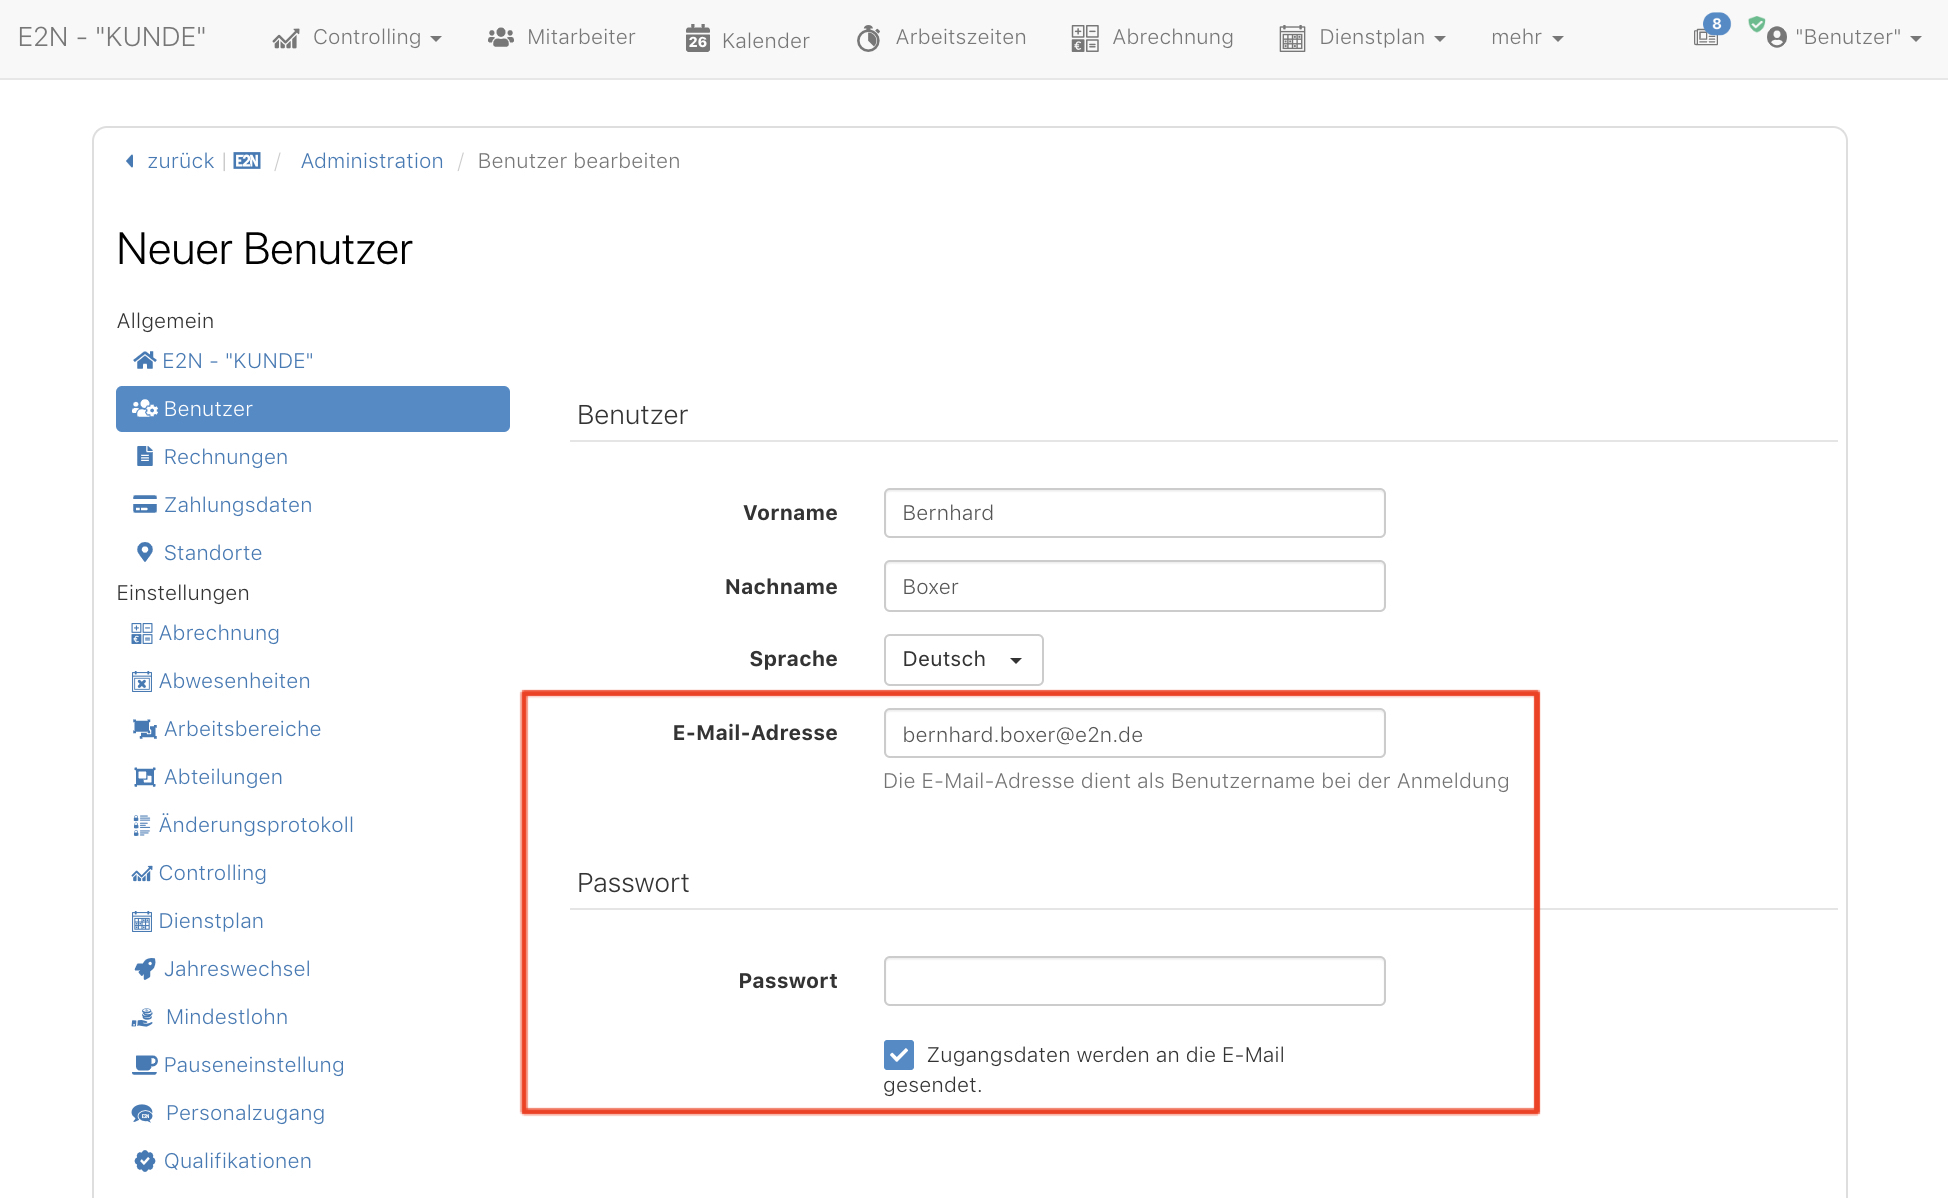Image resolution: width=1948 pixels, height=1198 pixels.
Task: Click the "Benutzer bearbeiten" breadcrumb text
Action: pyautogui.click(x=579, y=161)
